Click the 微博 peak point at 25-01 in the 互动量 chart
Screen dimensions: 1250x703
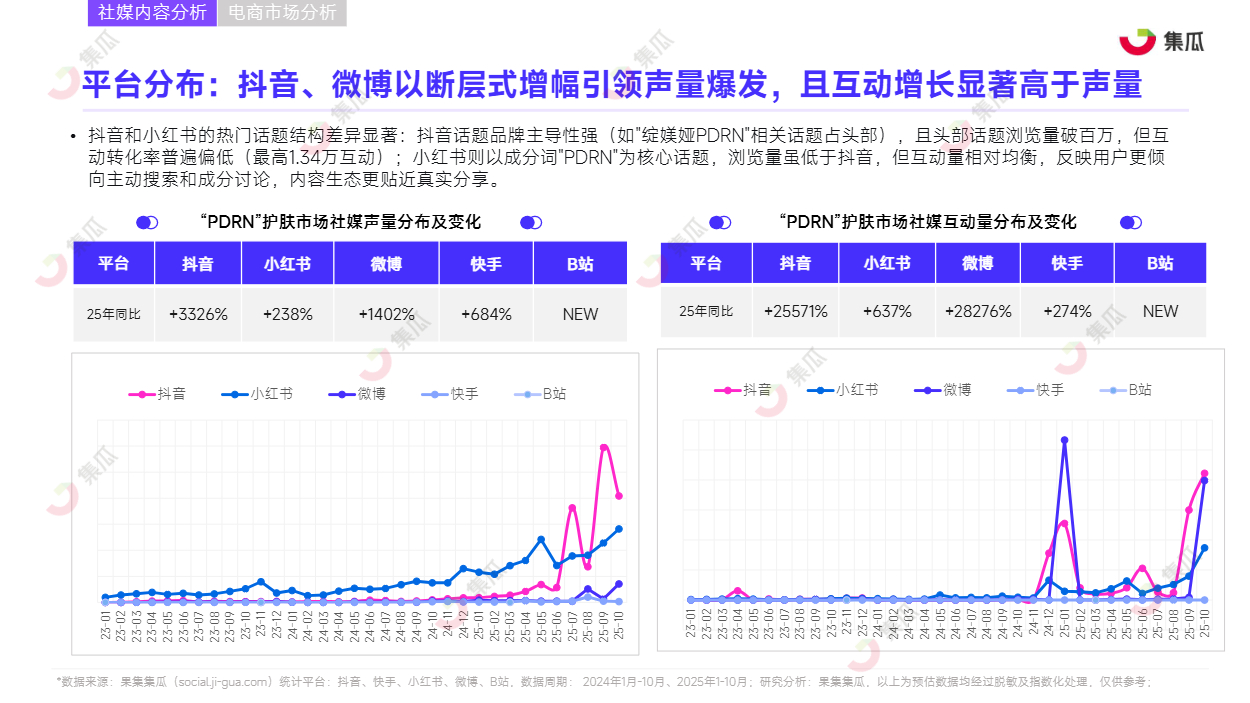pos(1064,440)
